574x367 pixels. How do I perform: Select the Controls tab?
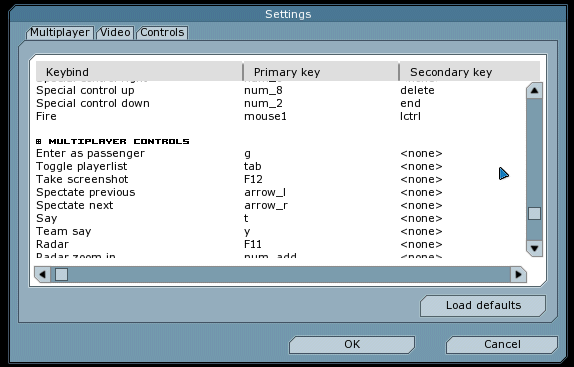click(x=162, y=32)
